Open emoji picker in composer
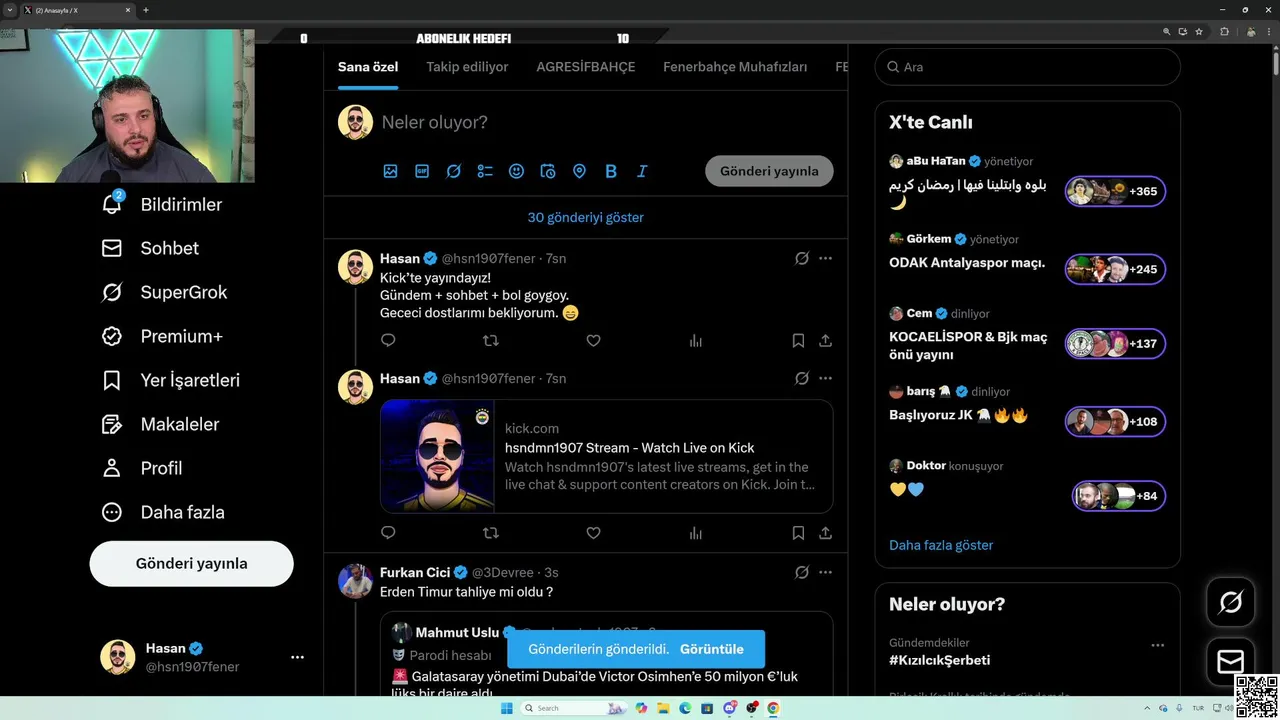The width and height of the screenshot is (1280, 720). [x=516, y=171]
